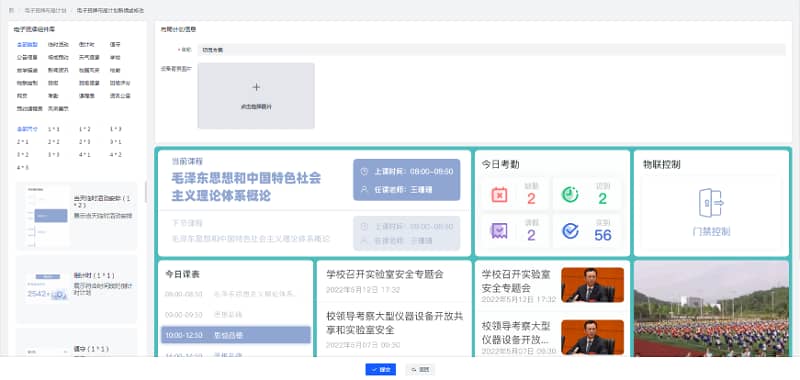800x380 pixels.
Task: Filter components by size 2 * 3
Action: [85, 142]
